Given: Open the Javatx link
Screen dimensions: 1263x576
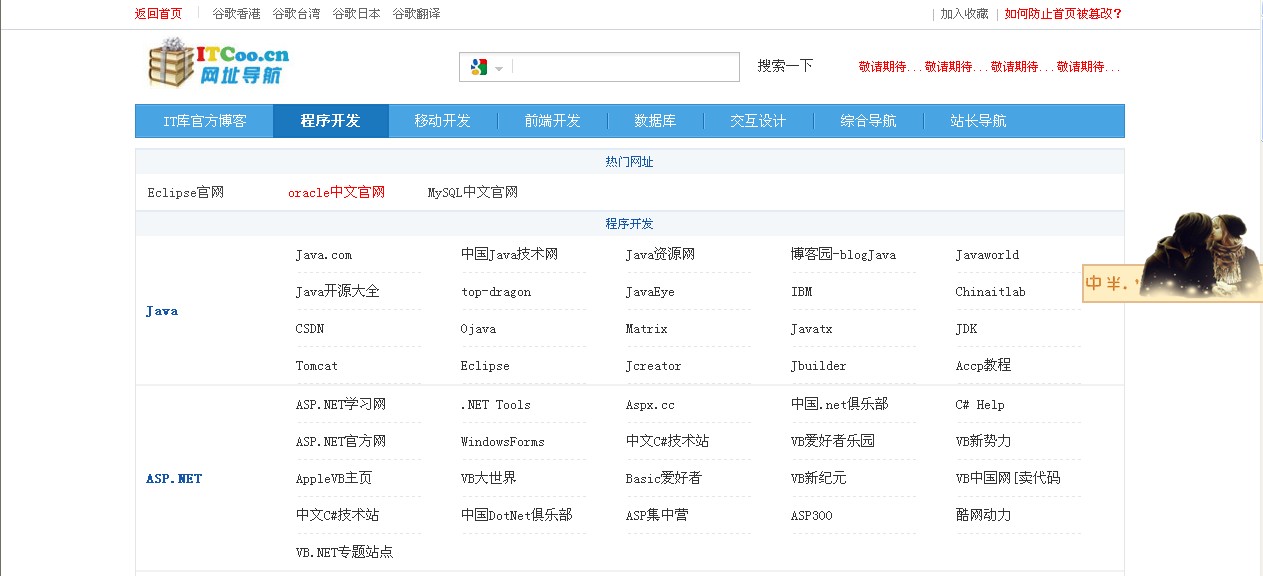Looking at the screenshot, I should (x=812, y=329).
